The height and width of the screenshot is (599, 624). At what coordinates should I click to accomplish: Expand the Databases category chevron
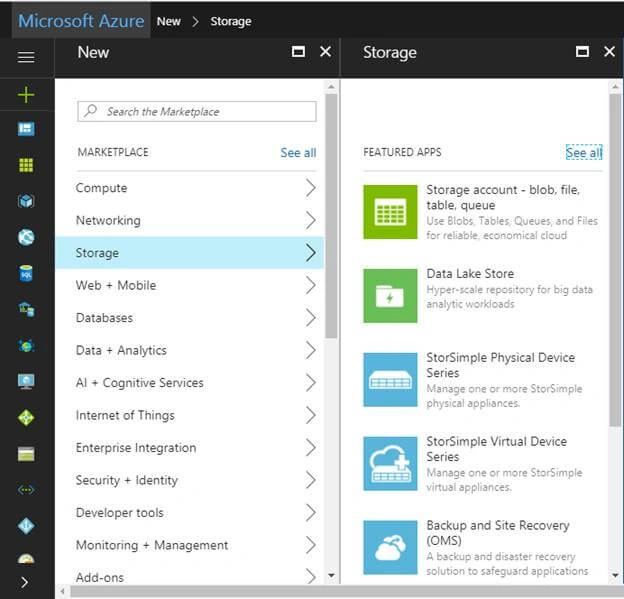(x=311, y=318)
